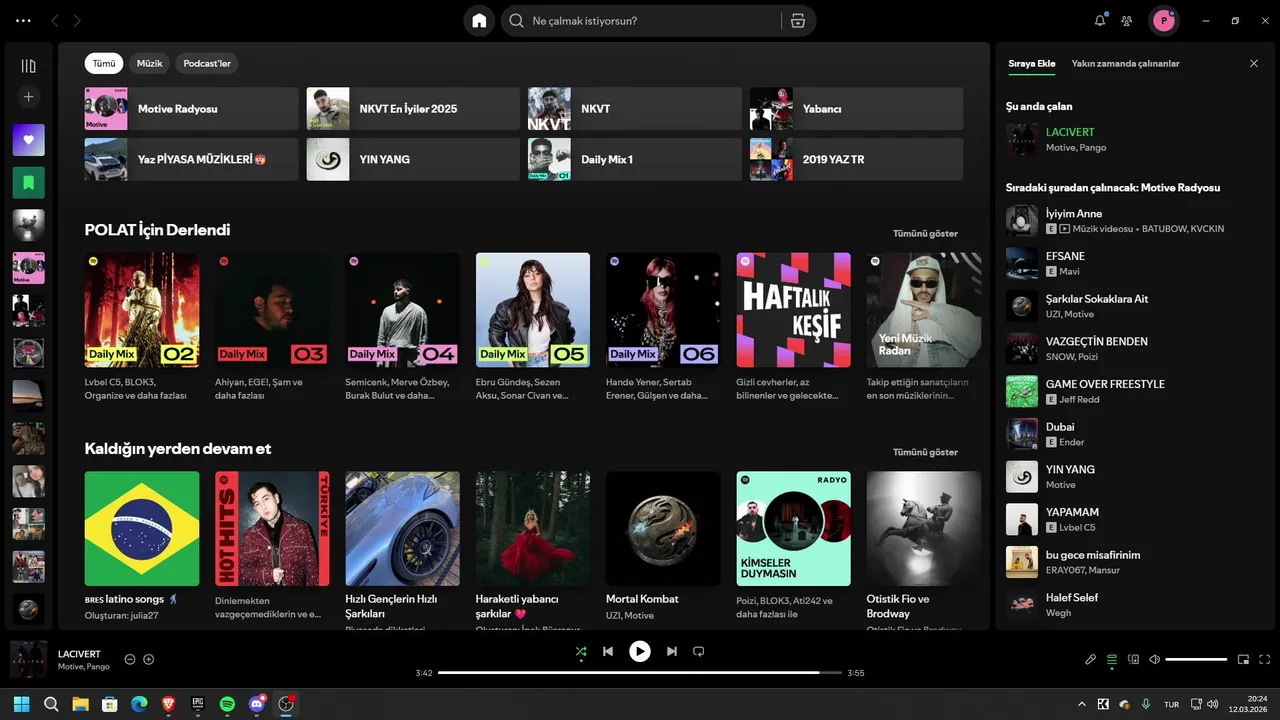1280x720 pixels.
Task: Open LACIVERT now-playing cover art
Action: pyautogui.click(x=28, y=659)
